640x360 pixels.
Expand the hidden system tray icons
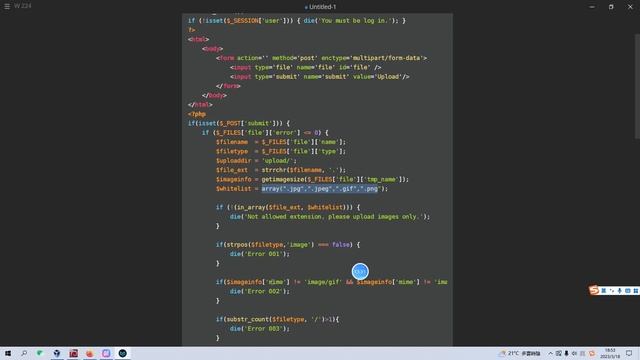[x=550, y=353]
